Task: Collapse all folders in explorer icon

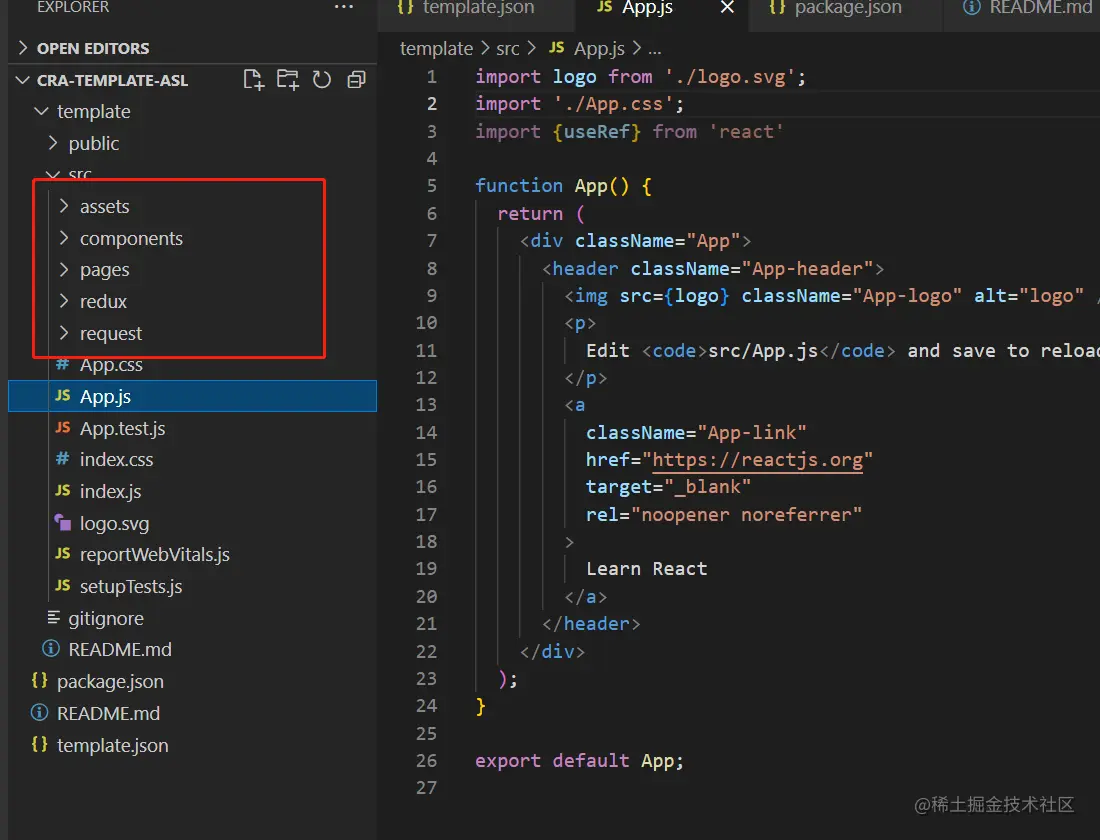Action: tap(356, 80)
